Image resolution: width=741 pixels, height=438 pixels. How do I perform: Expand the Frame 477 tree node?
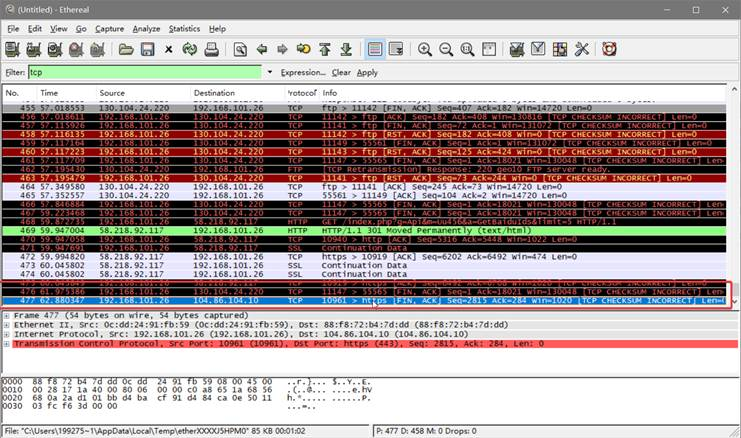pos(7,316)
